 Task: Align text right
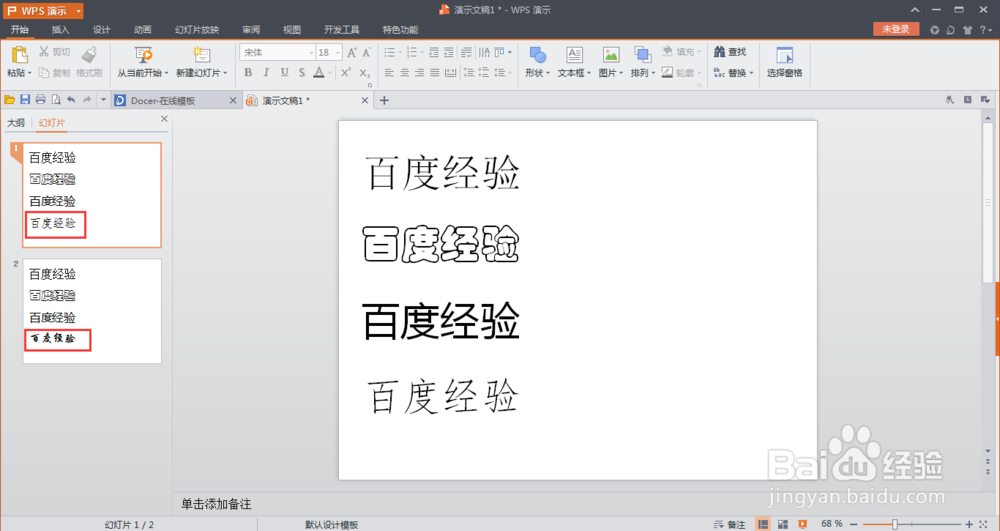pos(419,73)
